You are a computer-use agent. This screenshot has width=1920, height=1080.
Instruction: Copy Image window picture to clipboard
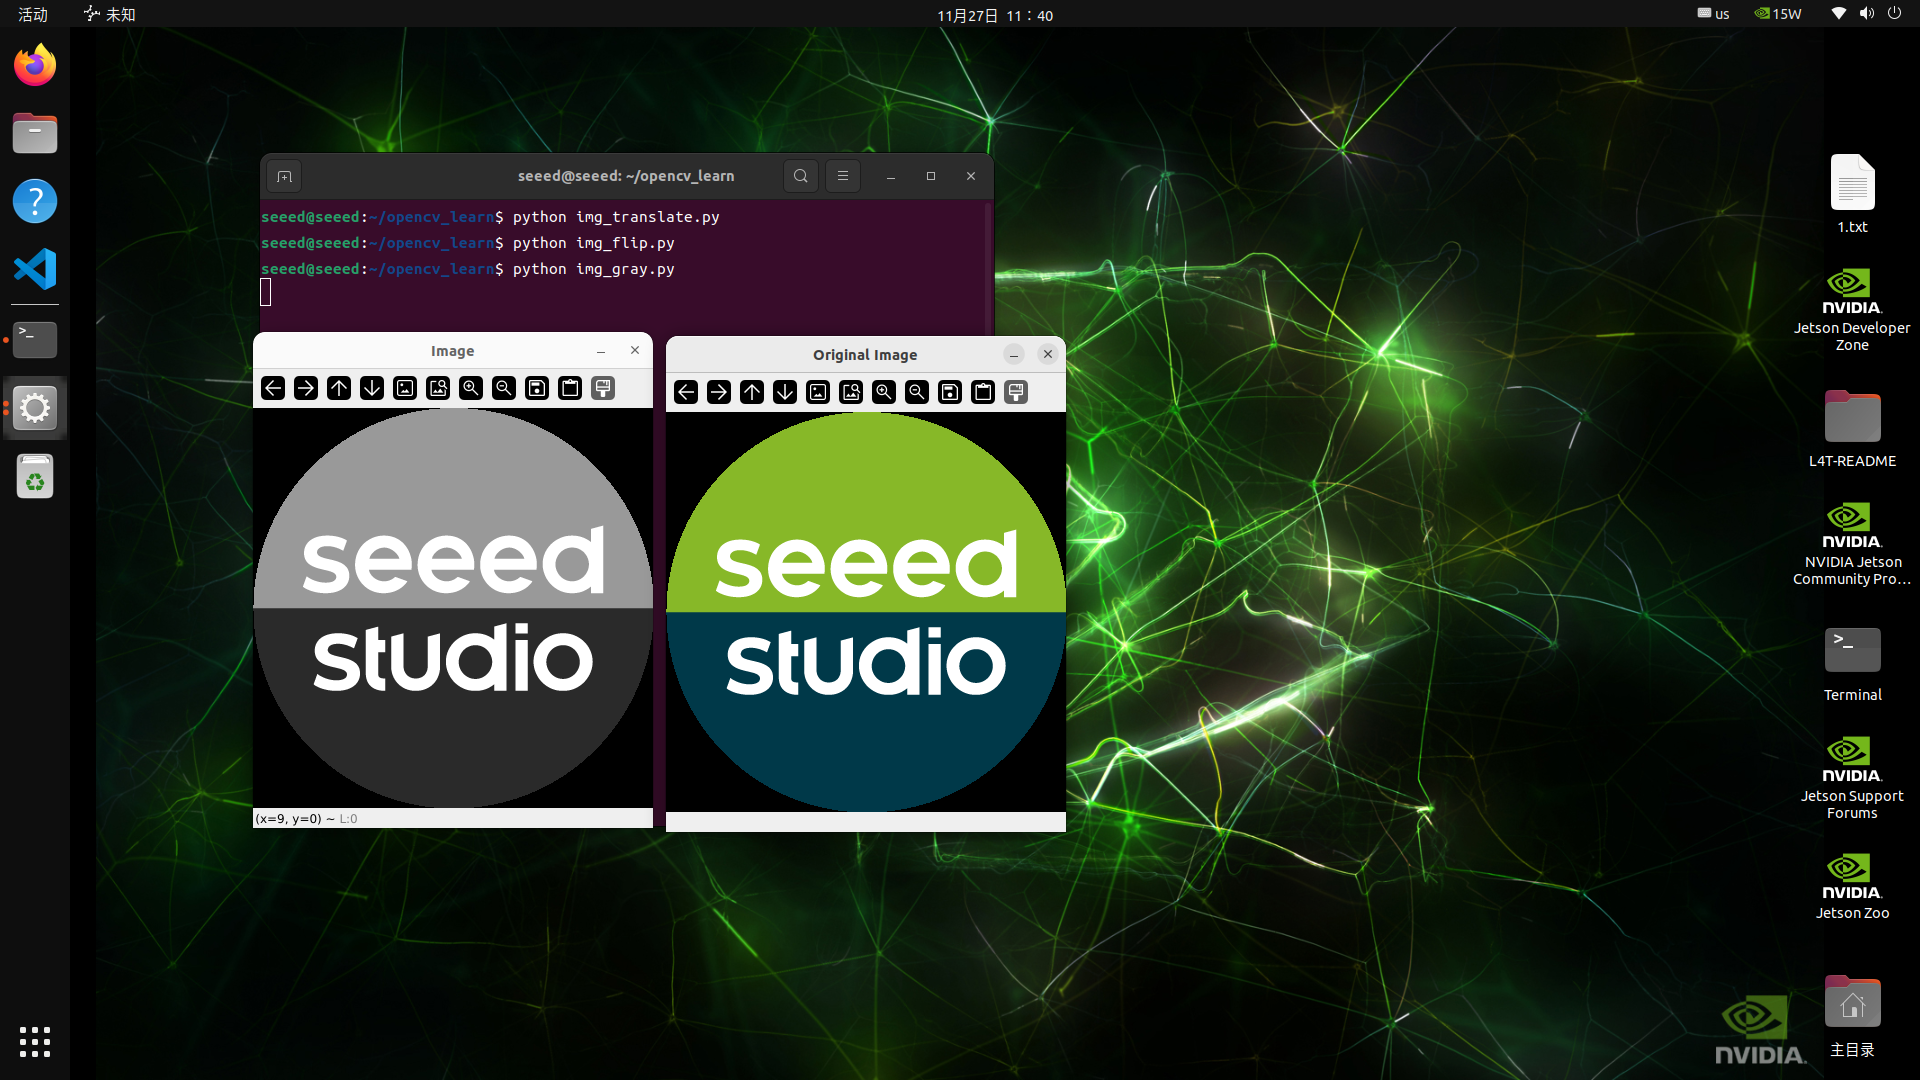tap(570, 388)
